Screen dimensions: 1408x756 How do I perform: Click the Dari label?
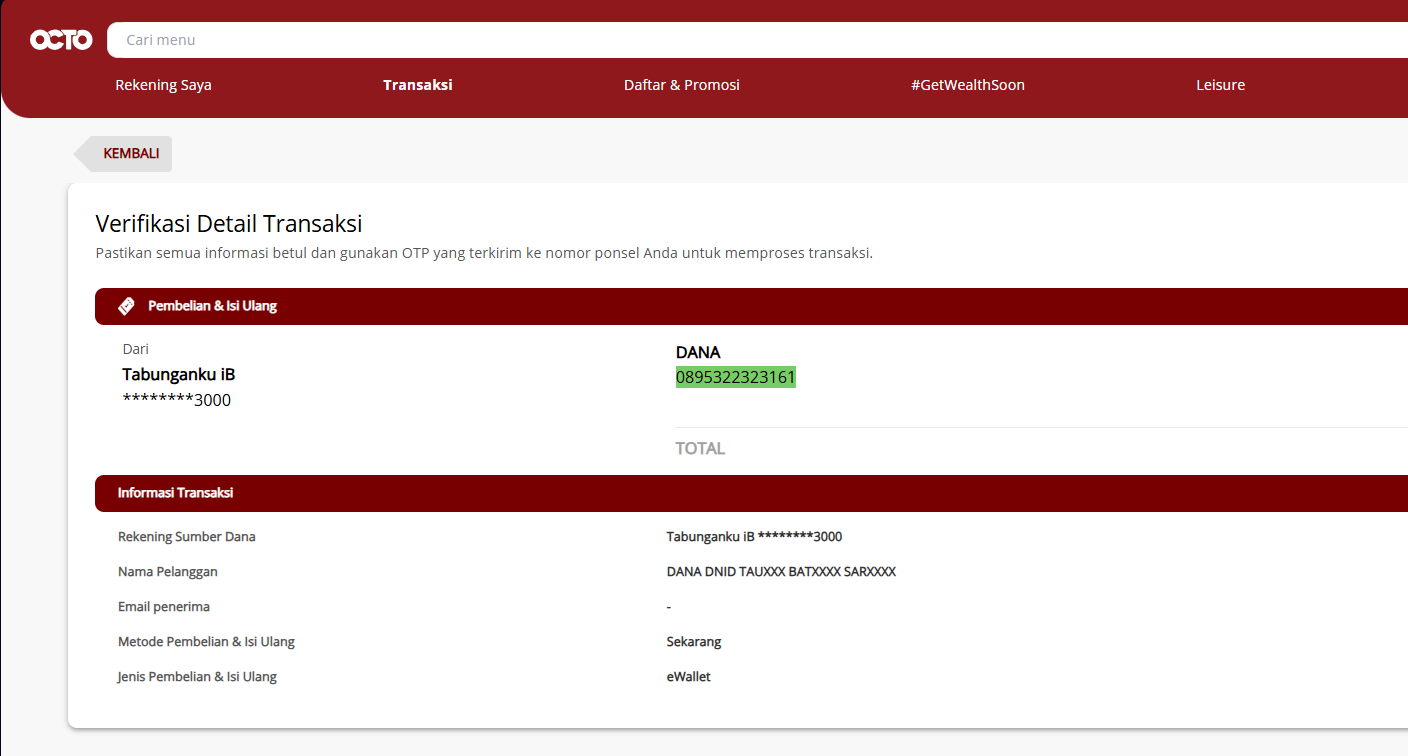tap(136, 349)
